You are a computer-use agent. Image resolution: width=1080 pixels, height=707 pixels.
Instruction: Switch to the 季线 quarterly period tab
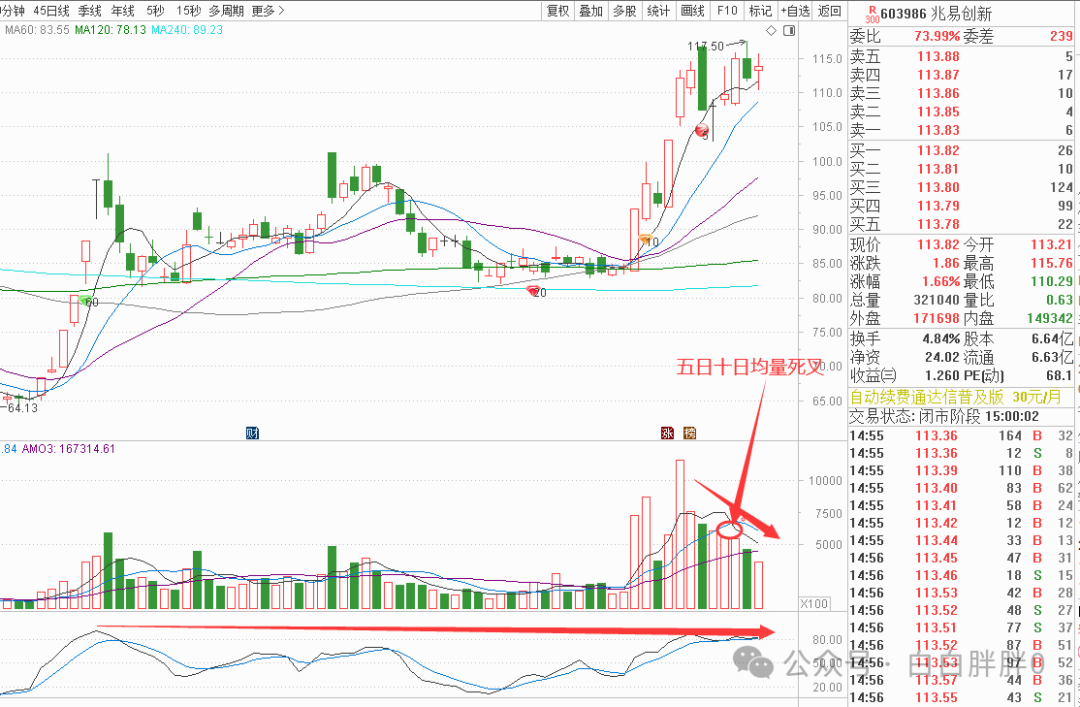[x=90, y=10]
